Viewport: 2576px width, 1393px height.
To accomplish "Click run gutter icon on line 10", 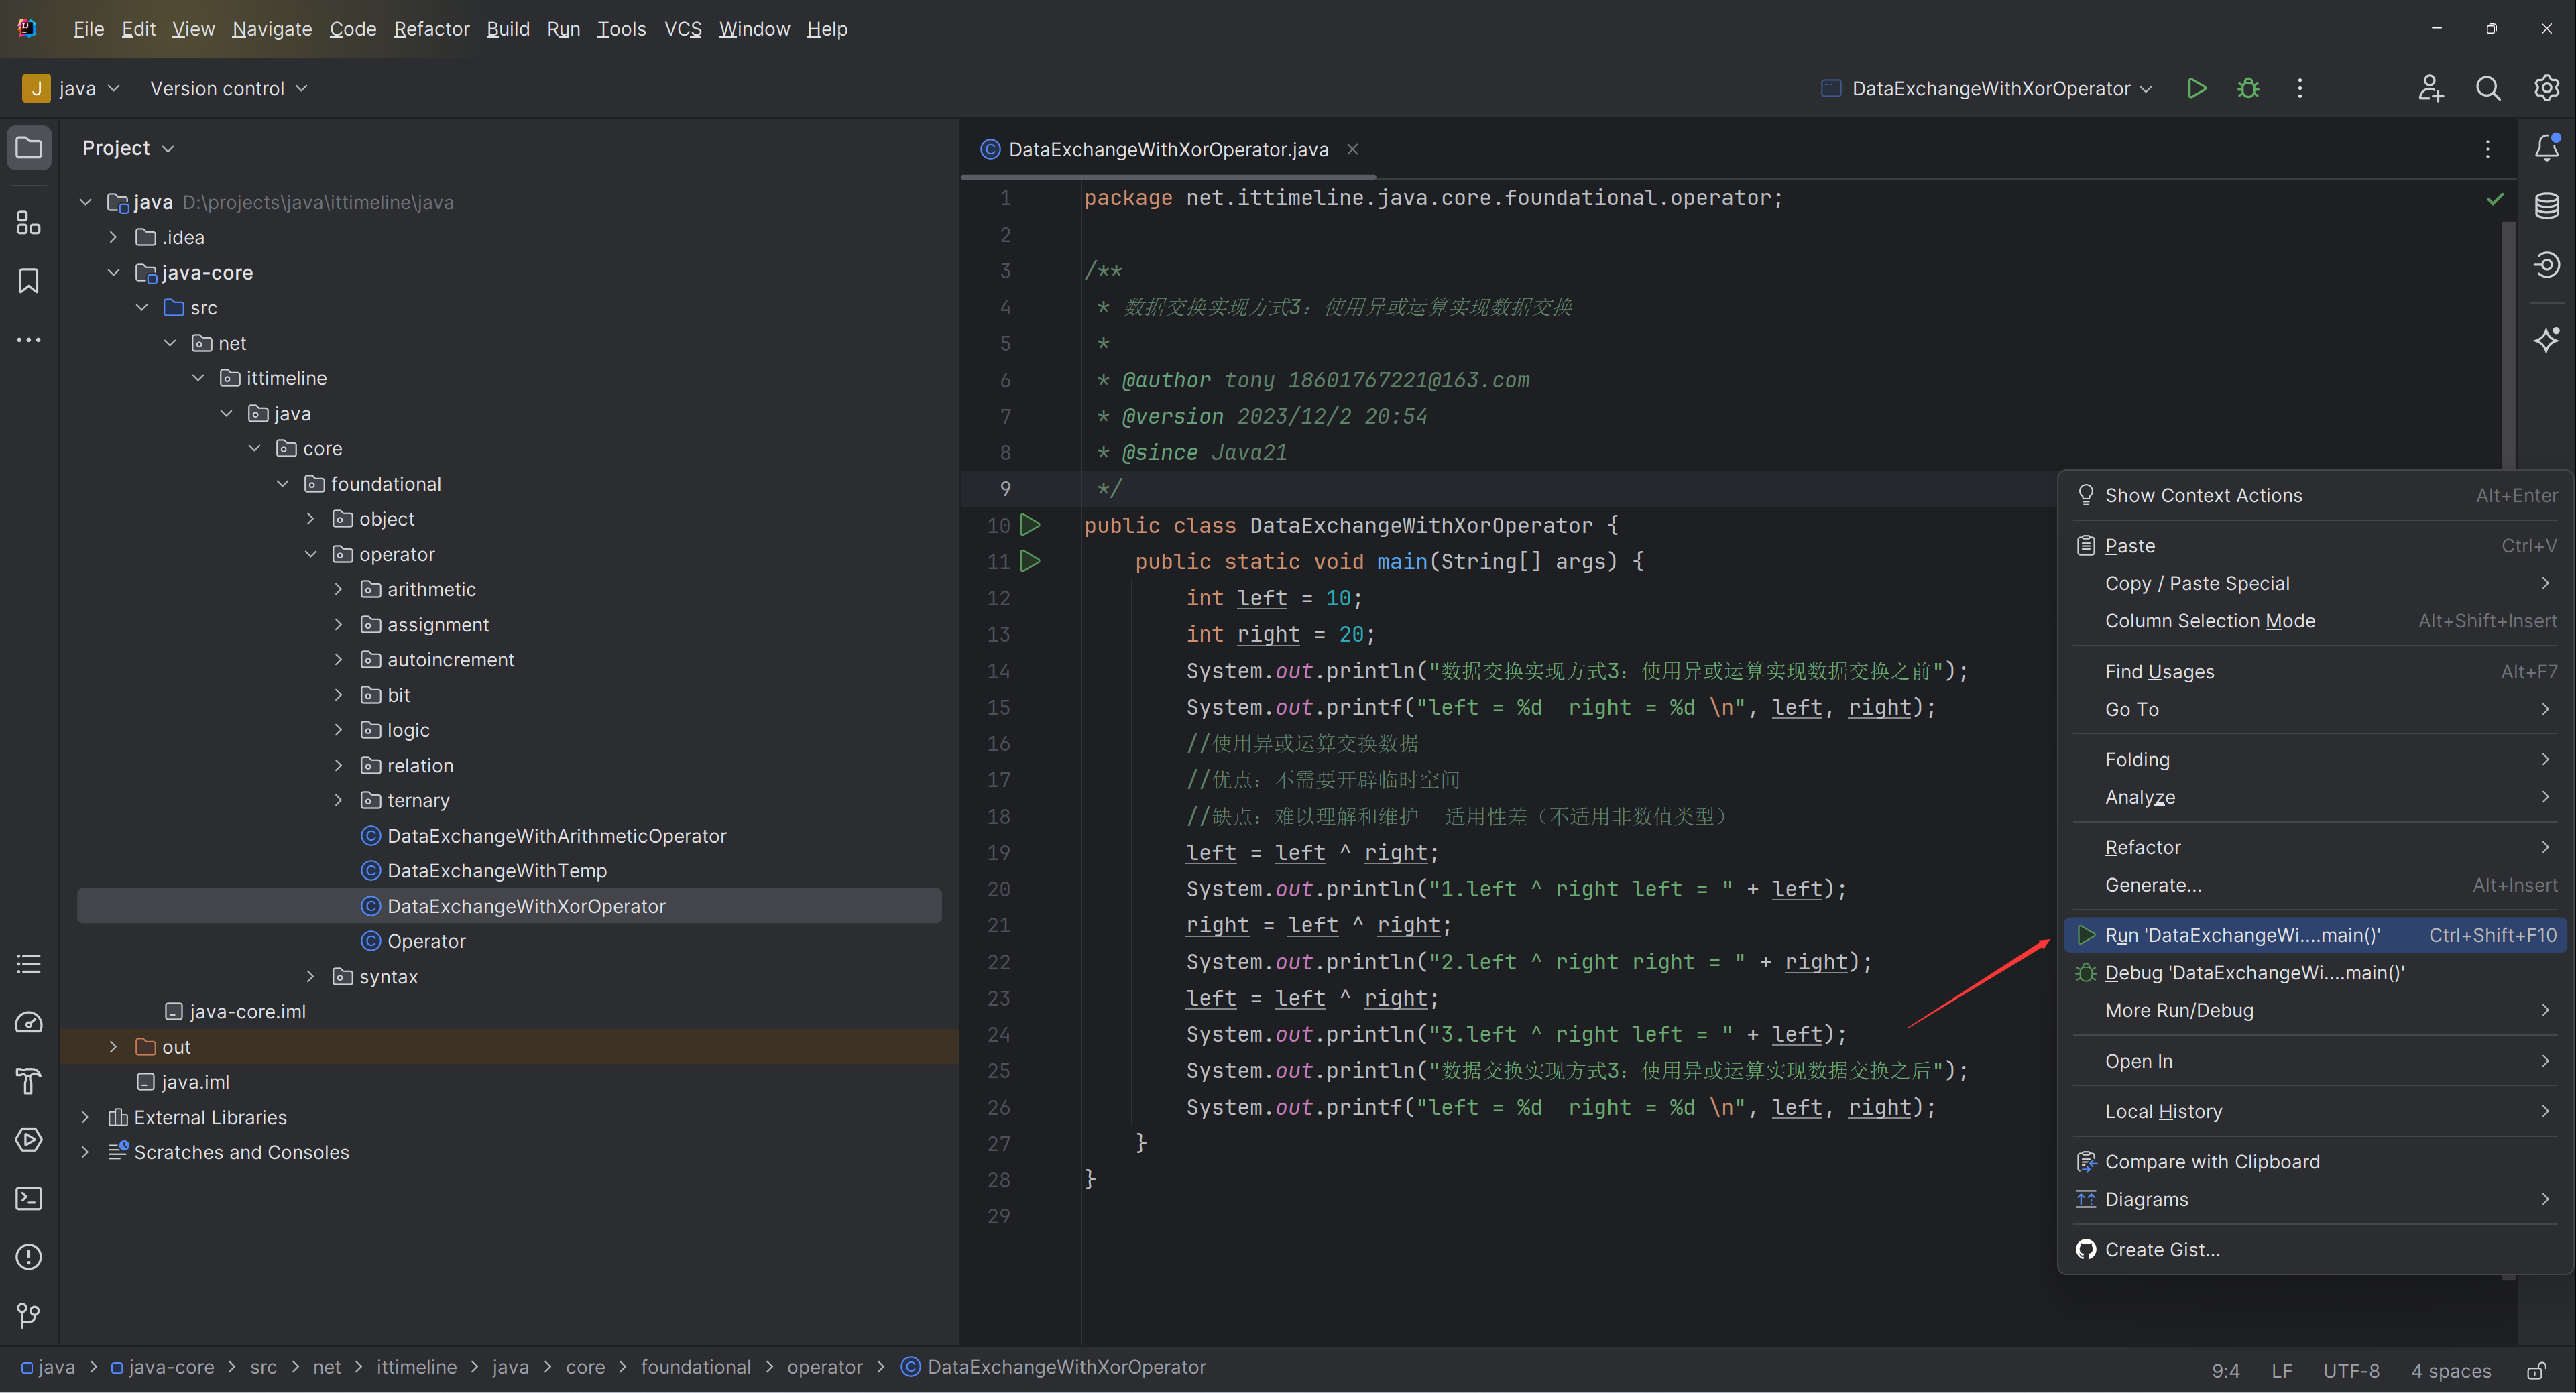I will point(1030,525).
